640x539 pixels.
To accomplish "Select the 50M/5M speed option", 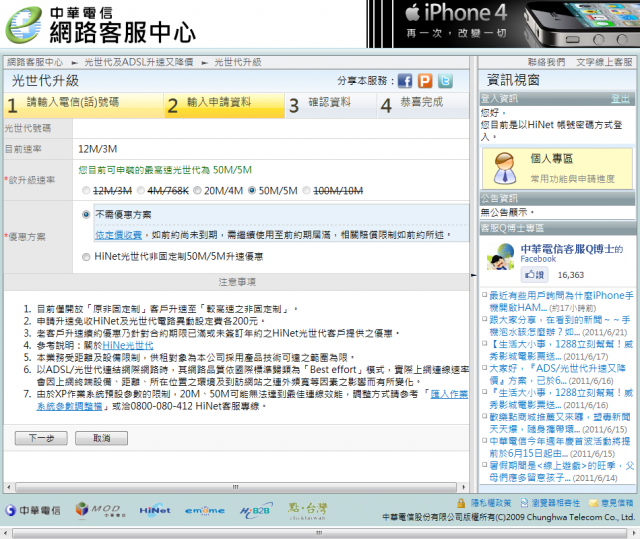I will click(x=252, y=191).
